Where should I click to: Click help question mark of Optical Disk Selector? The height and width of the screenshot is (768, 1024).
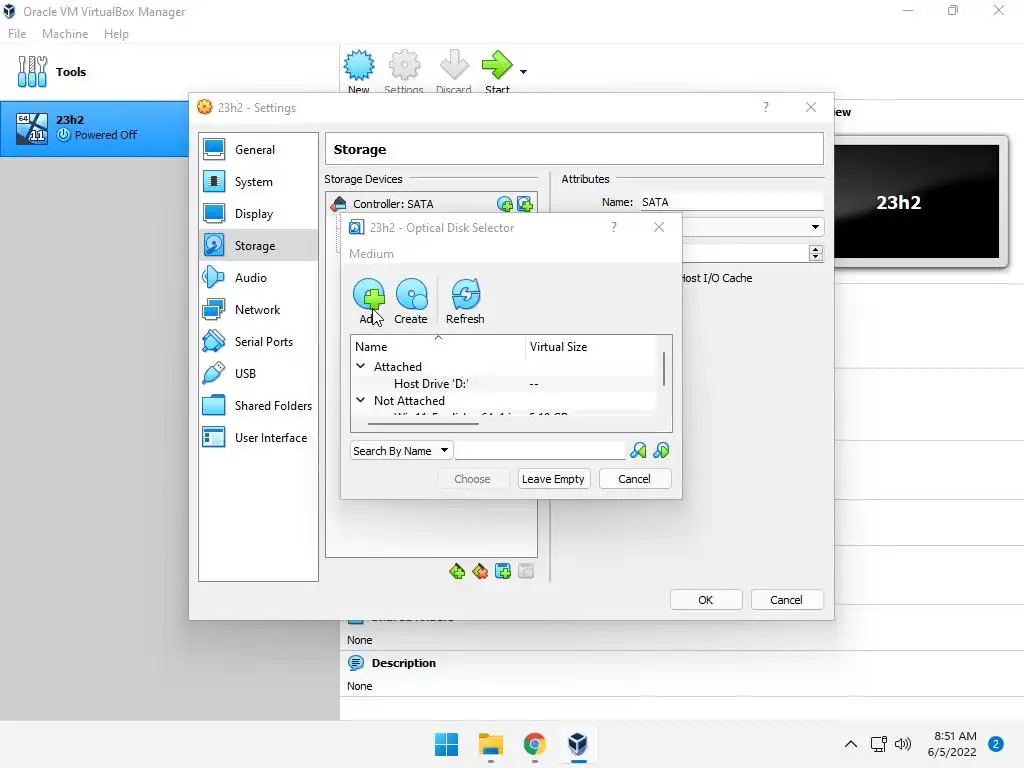(614, 227)
